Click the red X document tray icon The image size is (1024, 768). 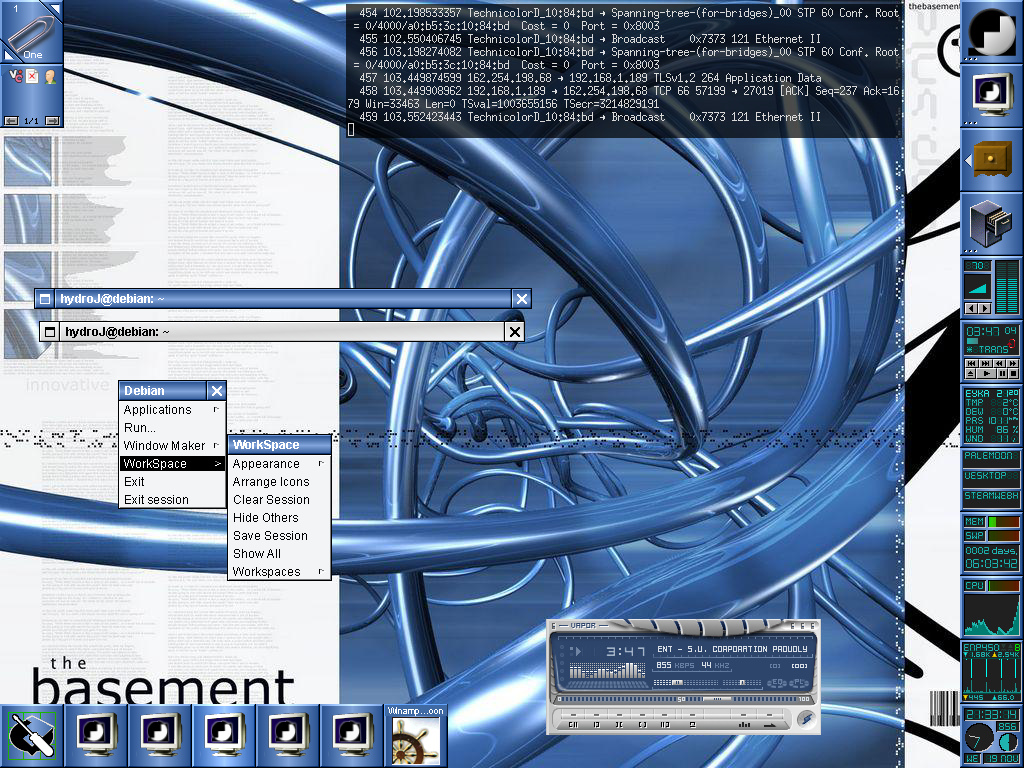pyautogui.click(x=32, y=77)
